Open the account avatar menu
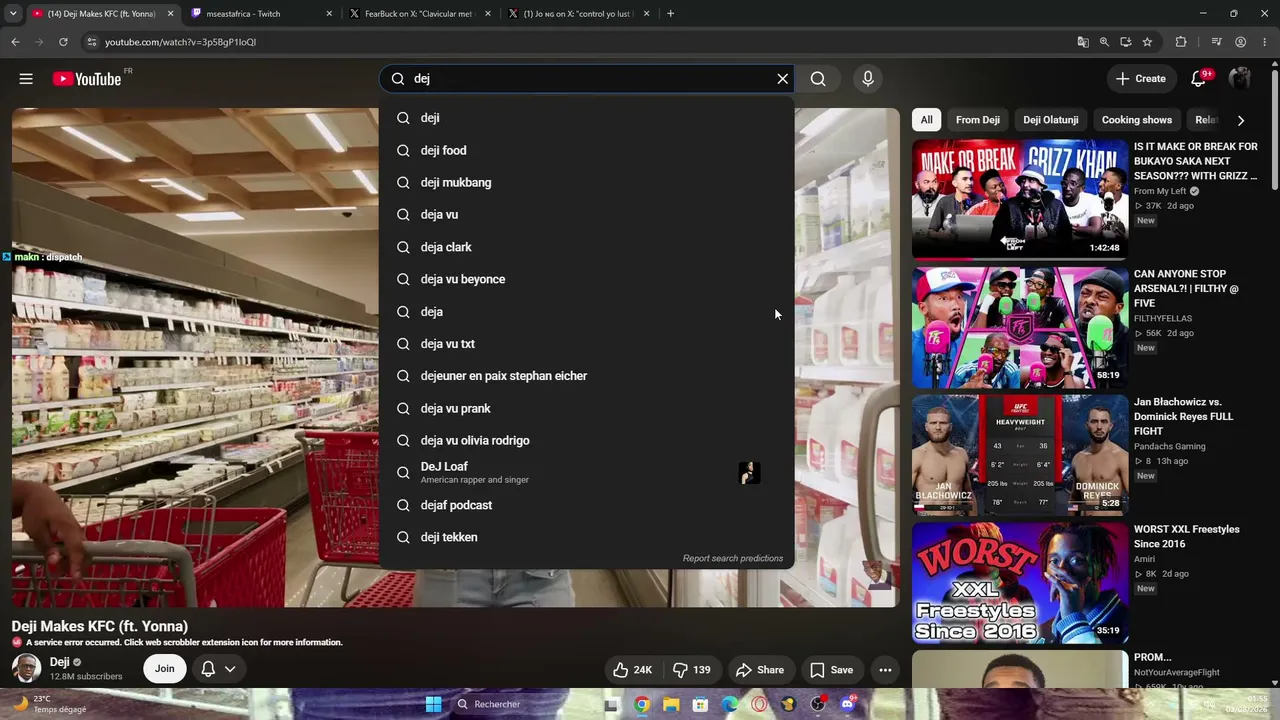 click(x=1240, y=79)
